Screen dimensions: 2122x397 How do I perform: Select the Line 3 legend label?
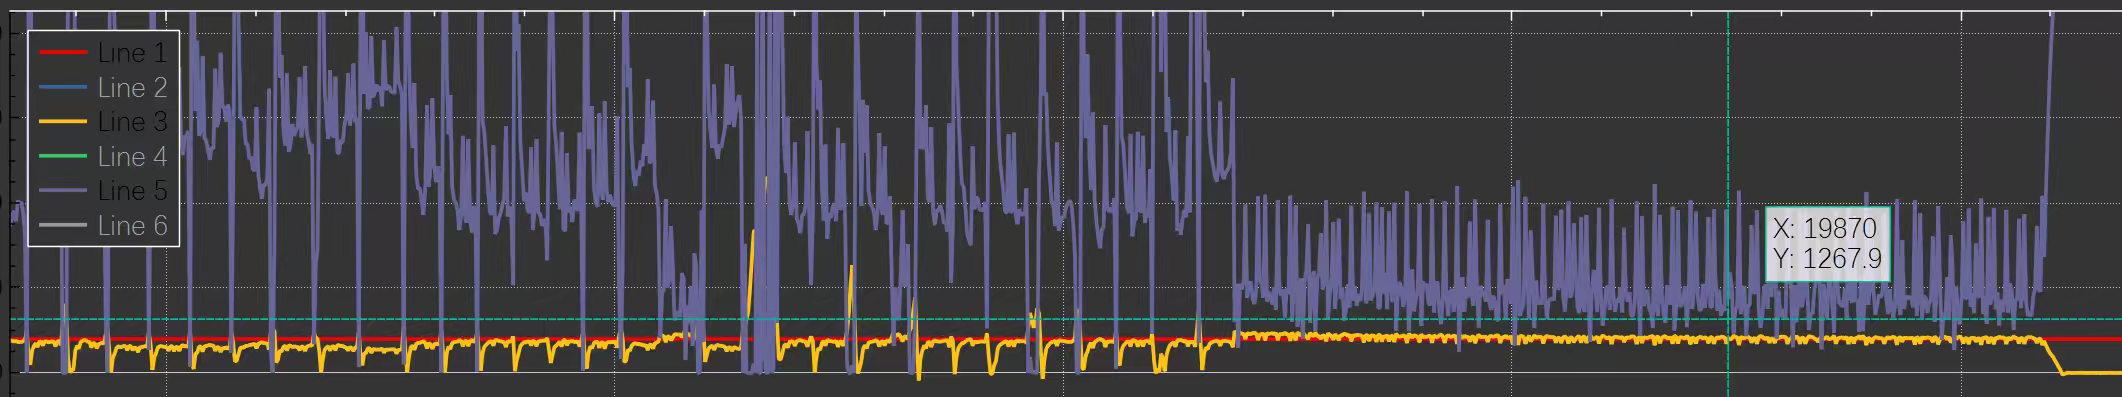[x=133, y=122]
